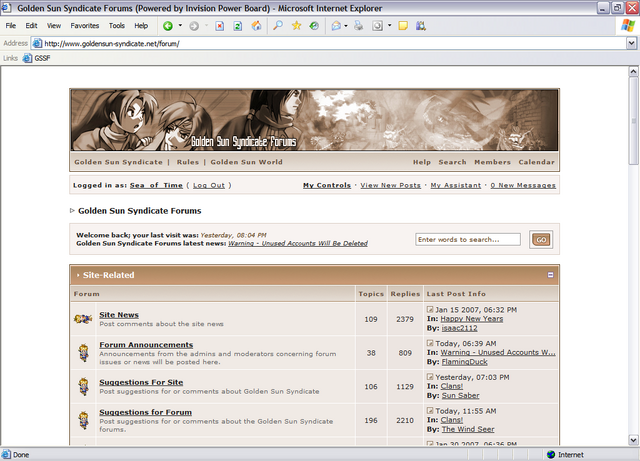Open the Favorites star toolbar icon

click(296, 26)
